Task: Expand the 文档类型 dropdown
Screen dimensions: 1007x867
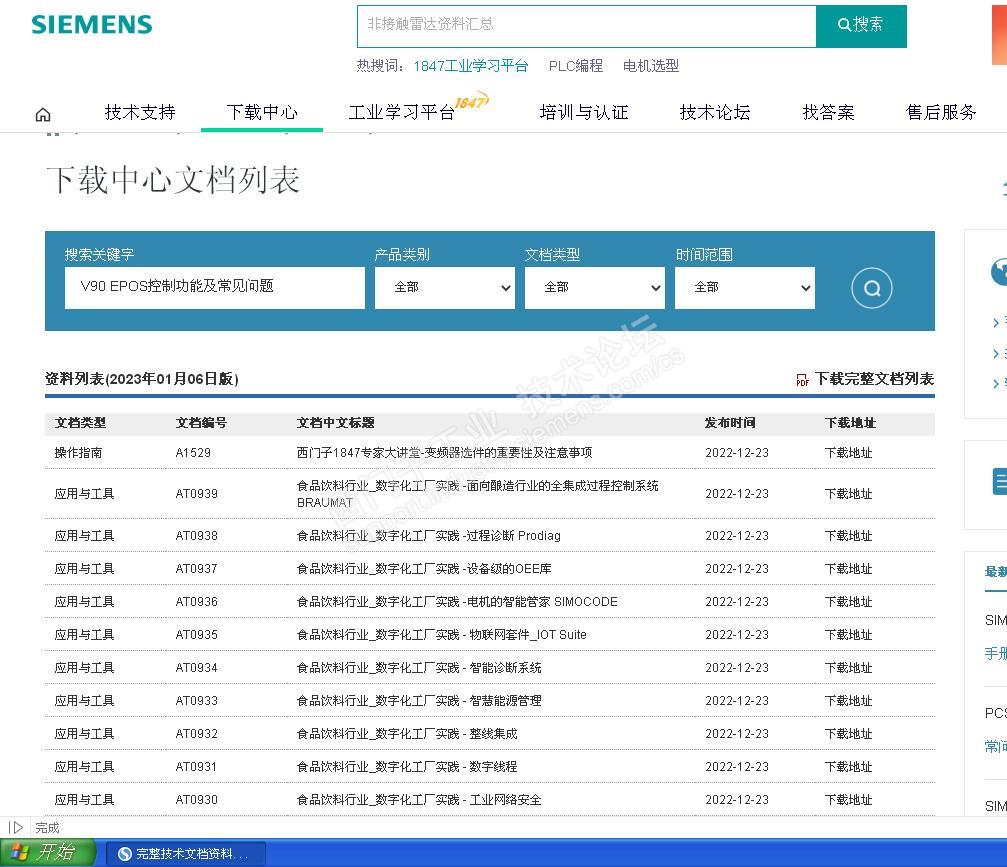Action: tap(595, 288)
